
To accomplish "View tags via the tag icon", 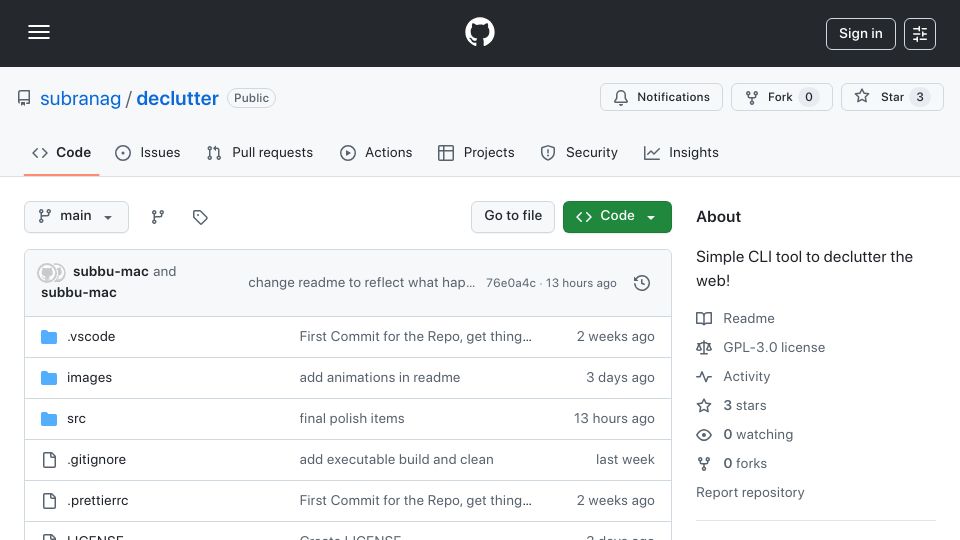I will coord(200,217).
